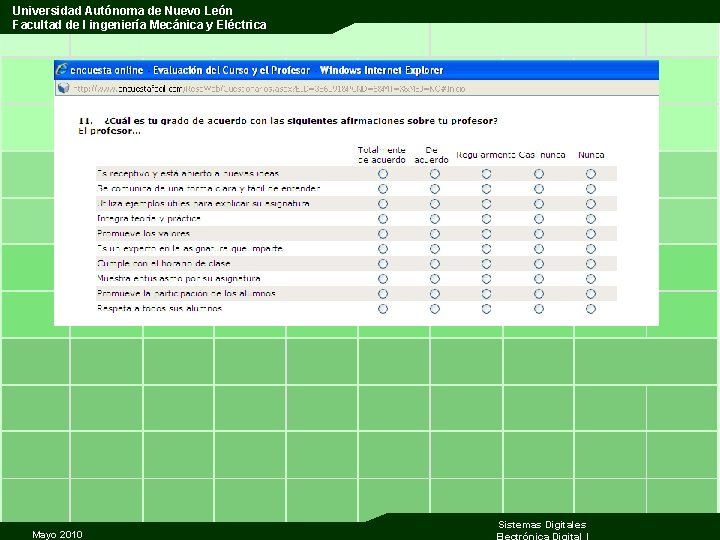This screenshot has height=540, width=720.
Task: Click the window title 'Evaluación del Curso y el Profesor'
Action: (x=231, y=70)
